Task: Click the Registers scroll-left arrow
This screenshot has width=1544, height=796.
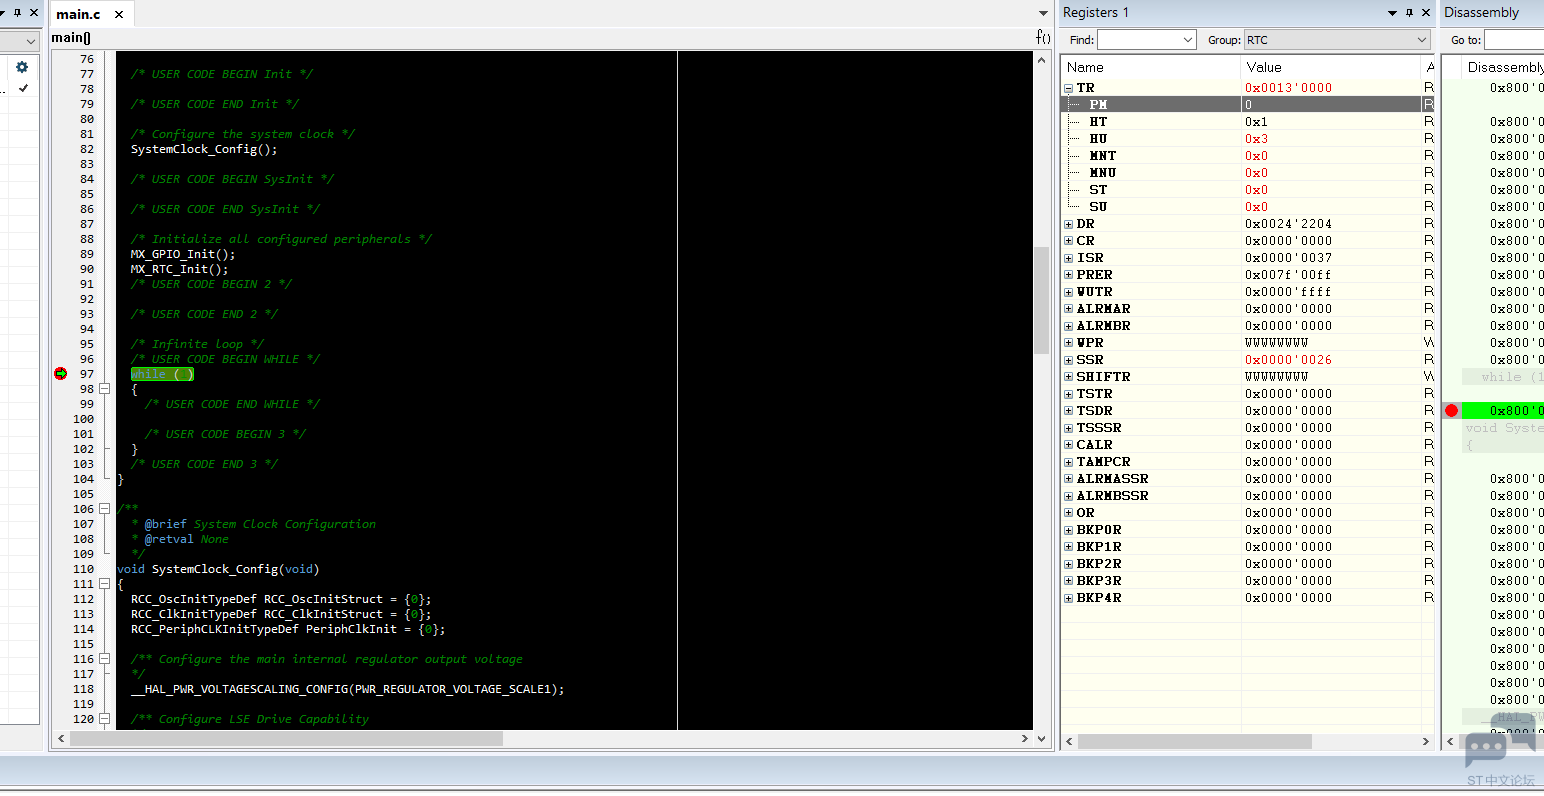Action: [1069, 741]
